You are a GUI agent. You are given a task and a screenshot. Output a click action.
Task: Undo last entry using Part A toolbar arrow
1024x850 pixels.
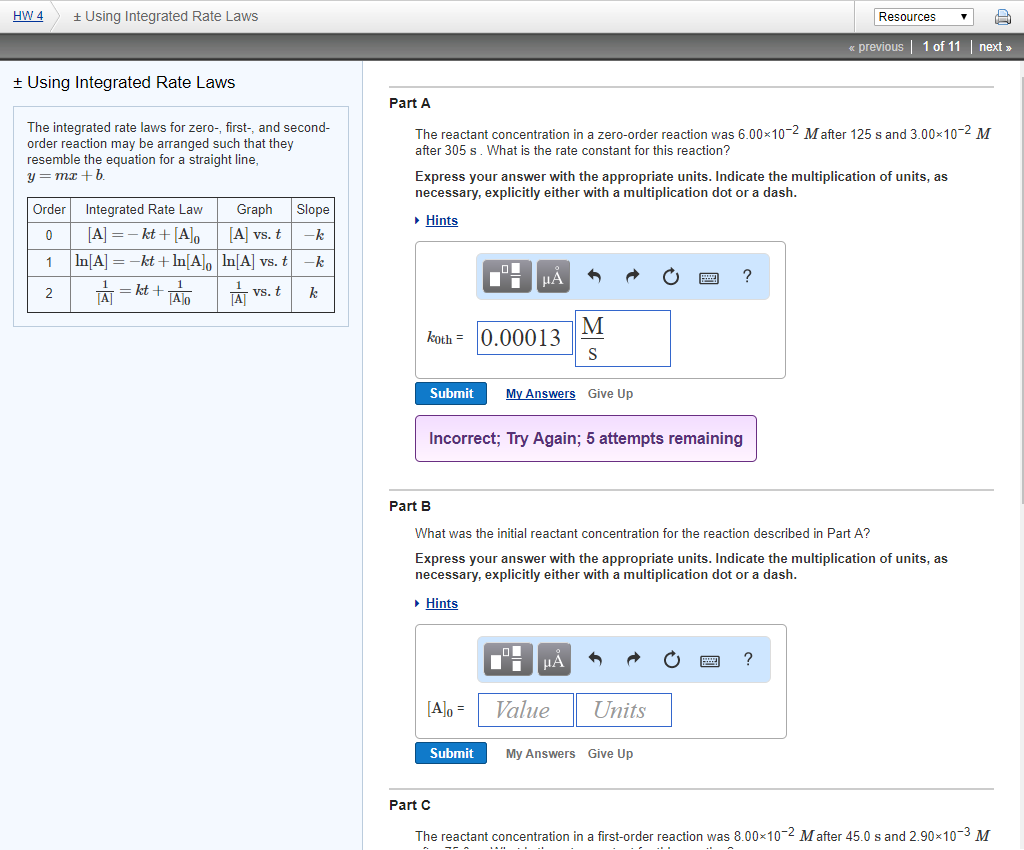point(596,276)
